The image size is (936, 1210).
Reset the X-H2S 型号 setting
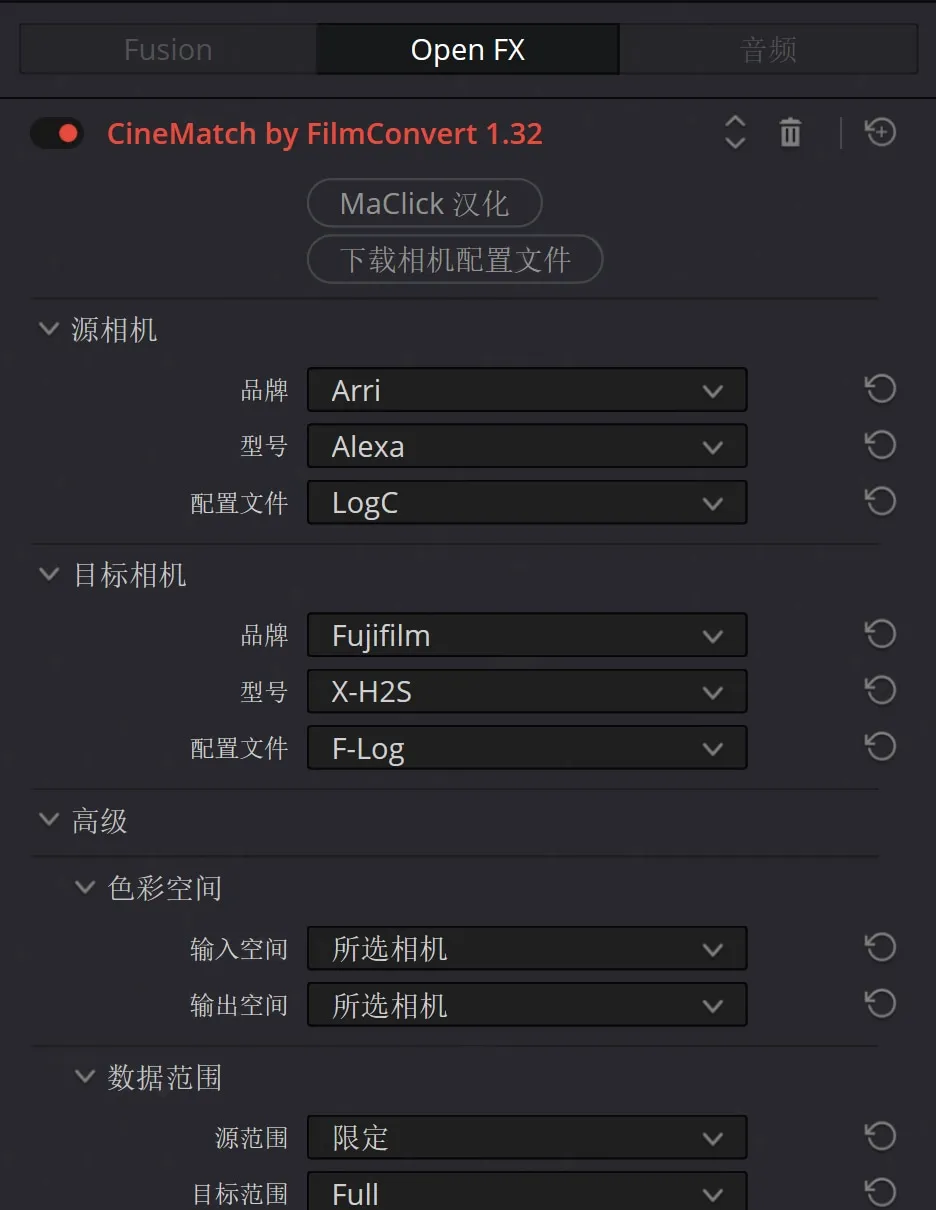click(x=880, y=690)
